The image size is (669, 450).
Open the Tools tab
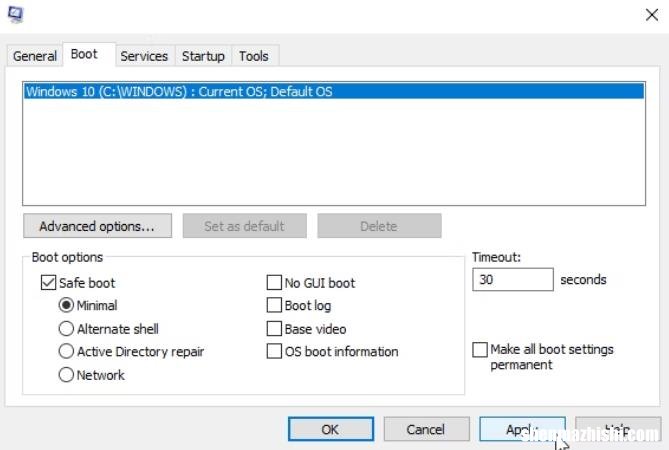click(253, 56)
